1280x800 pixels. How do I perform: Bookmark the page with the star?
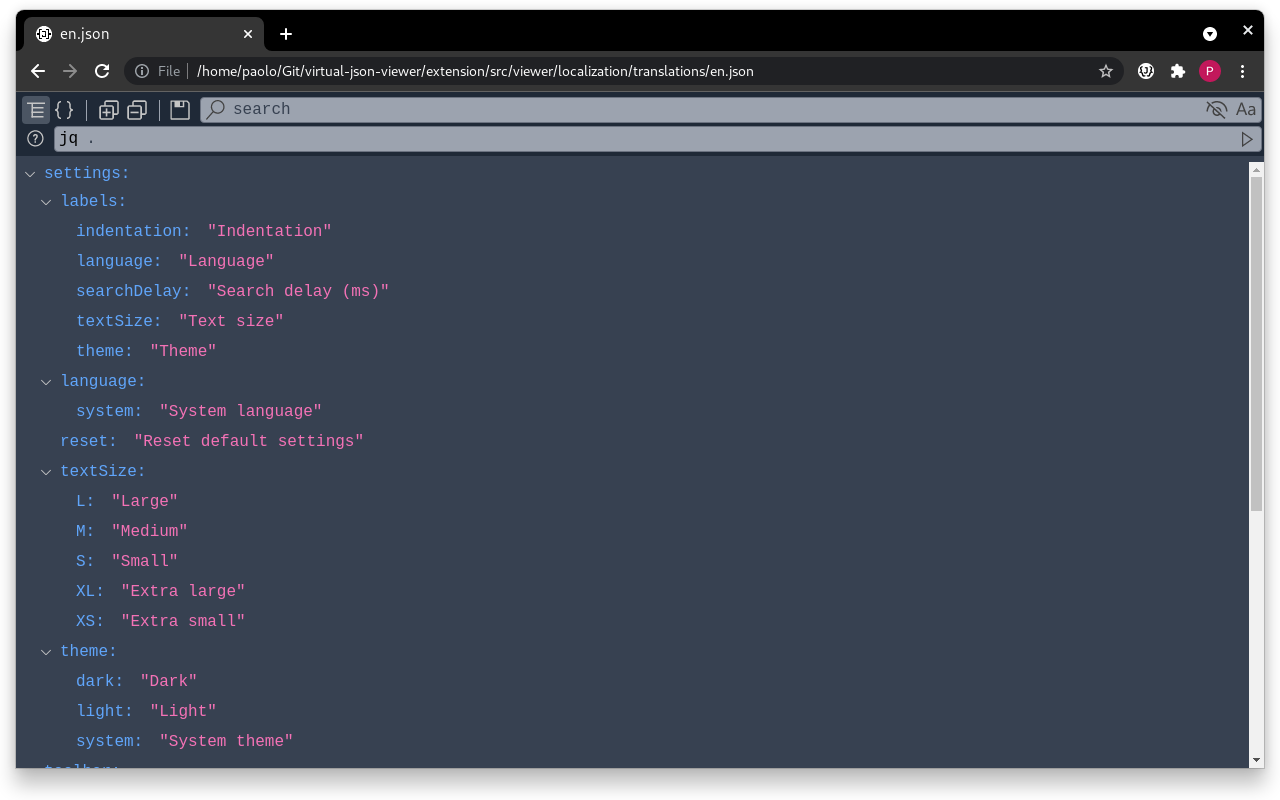tap(1106, 71)
